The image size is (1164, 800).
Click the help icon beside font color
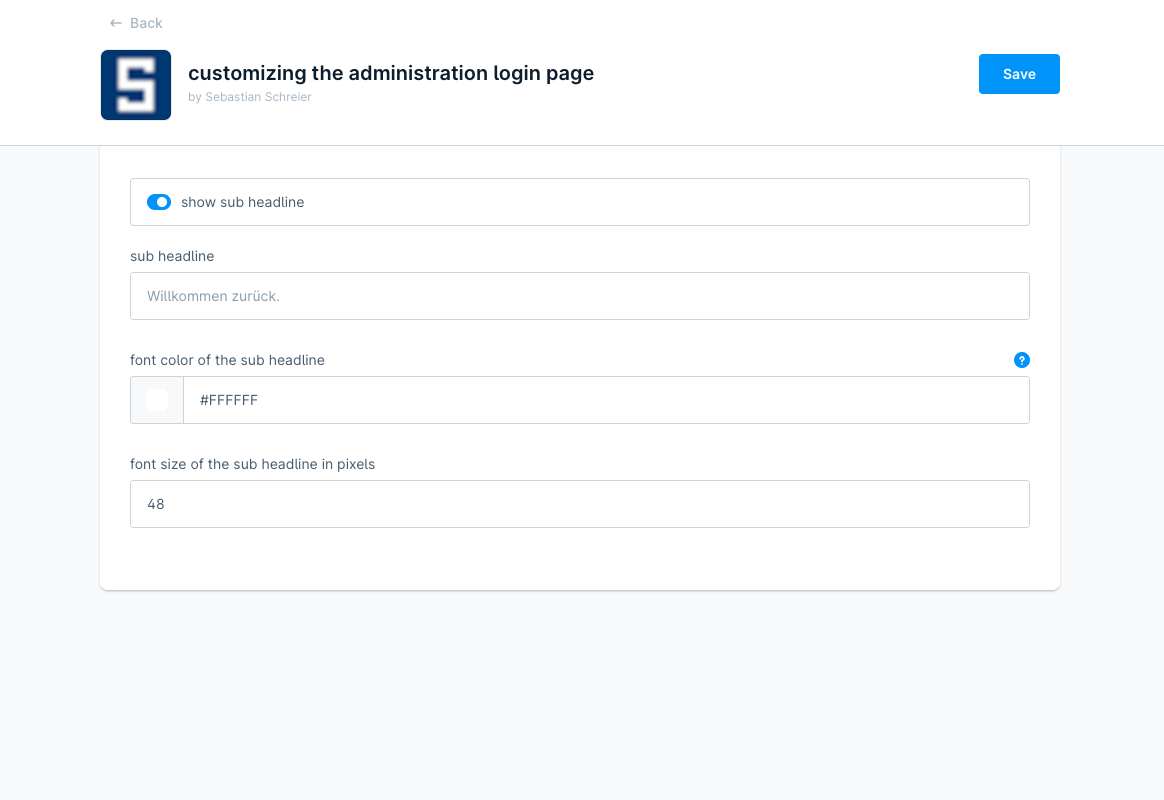(1021, 360)
